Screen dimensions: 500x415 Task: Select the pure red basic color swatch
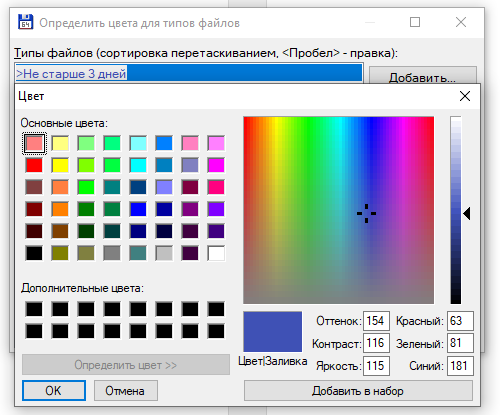(34, 165)
